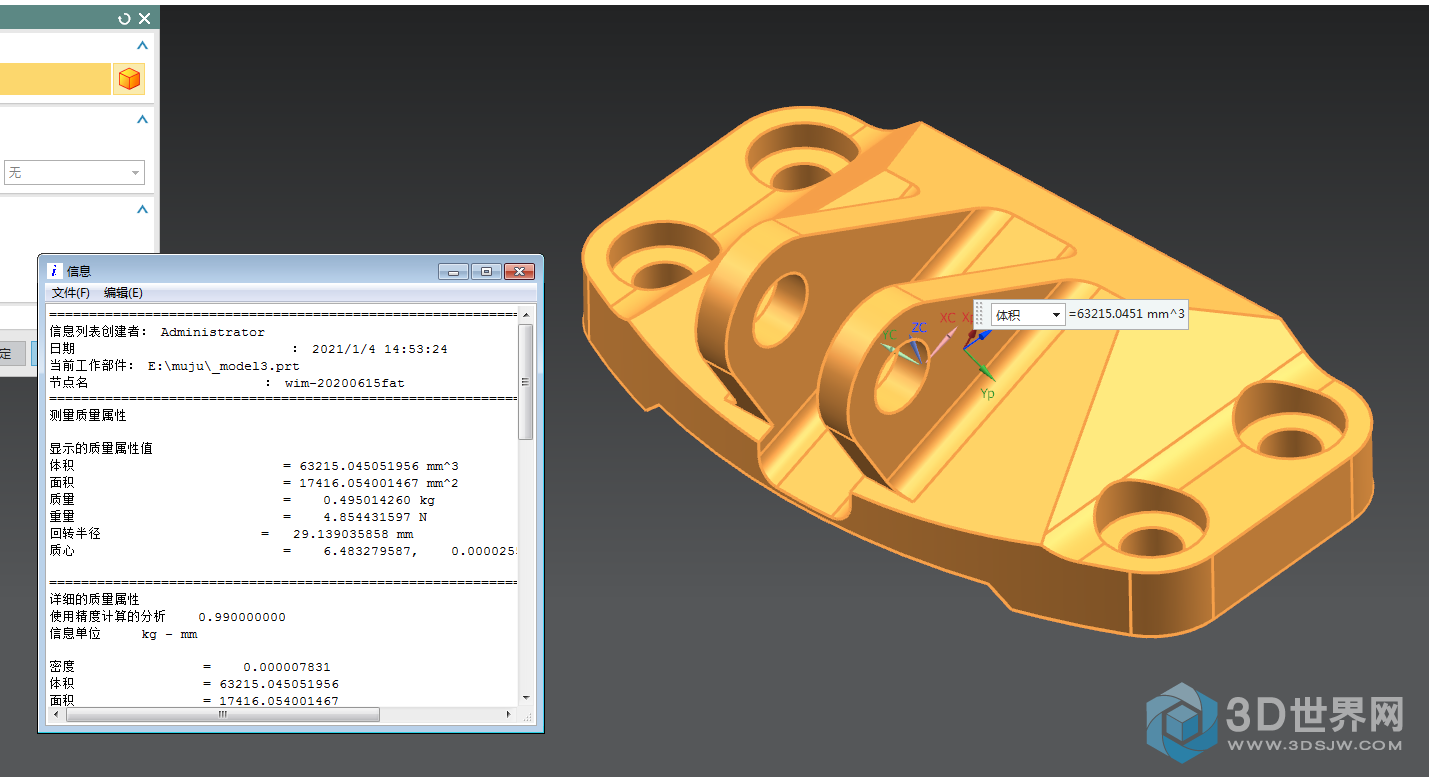The height and width of the screenshot is (777, 1429).
Task: Click the 信息 window vertical scrollbar down arrow
Action: 526,698
